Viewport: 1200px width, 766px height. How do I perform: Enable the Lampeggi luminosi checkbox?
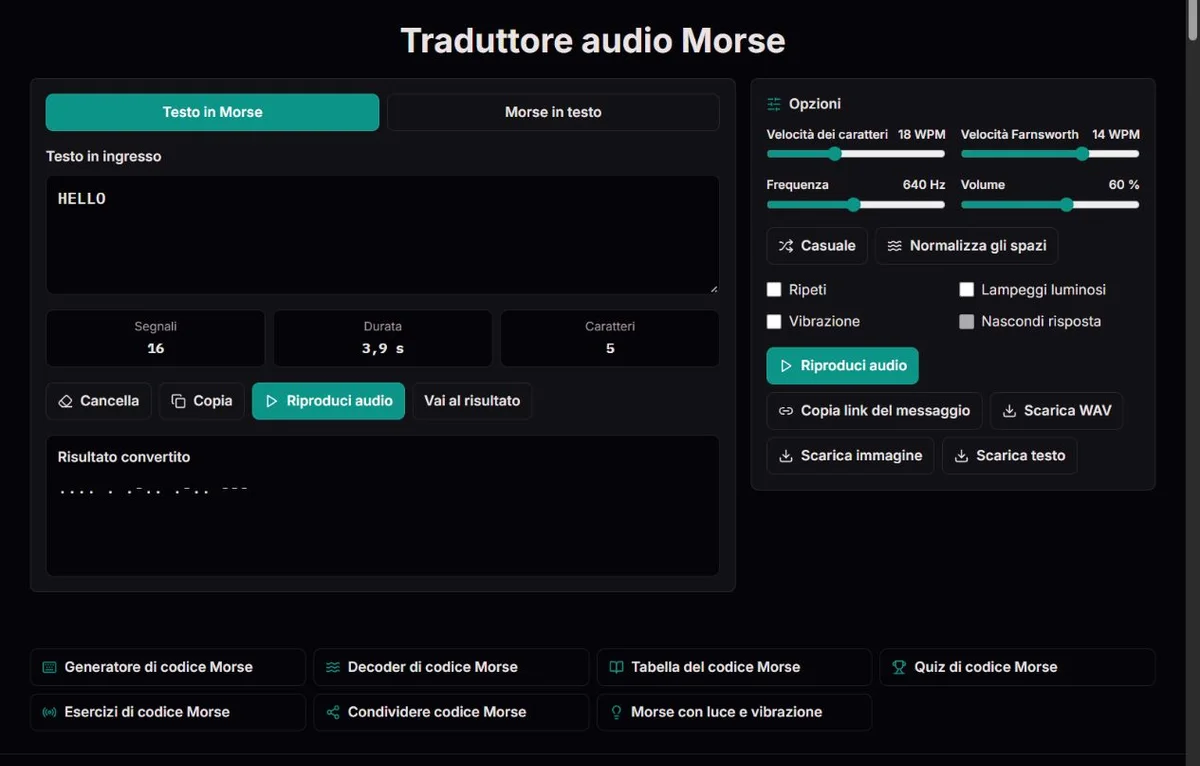pyautogui.click(x=967, y=290)
